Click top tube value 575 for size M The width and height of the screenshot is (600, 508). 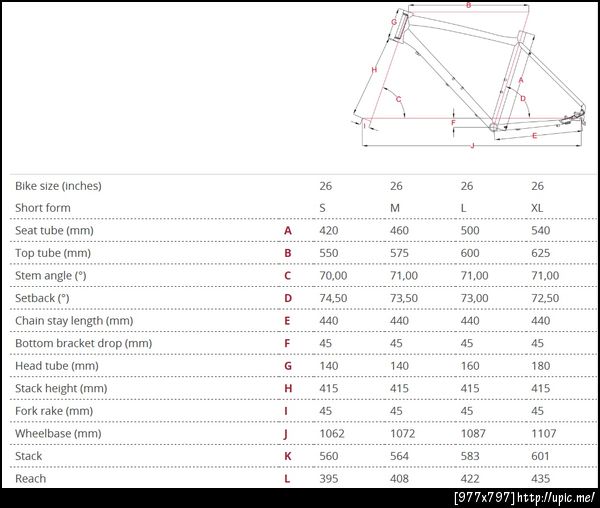399,253
